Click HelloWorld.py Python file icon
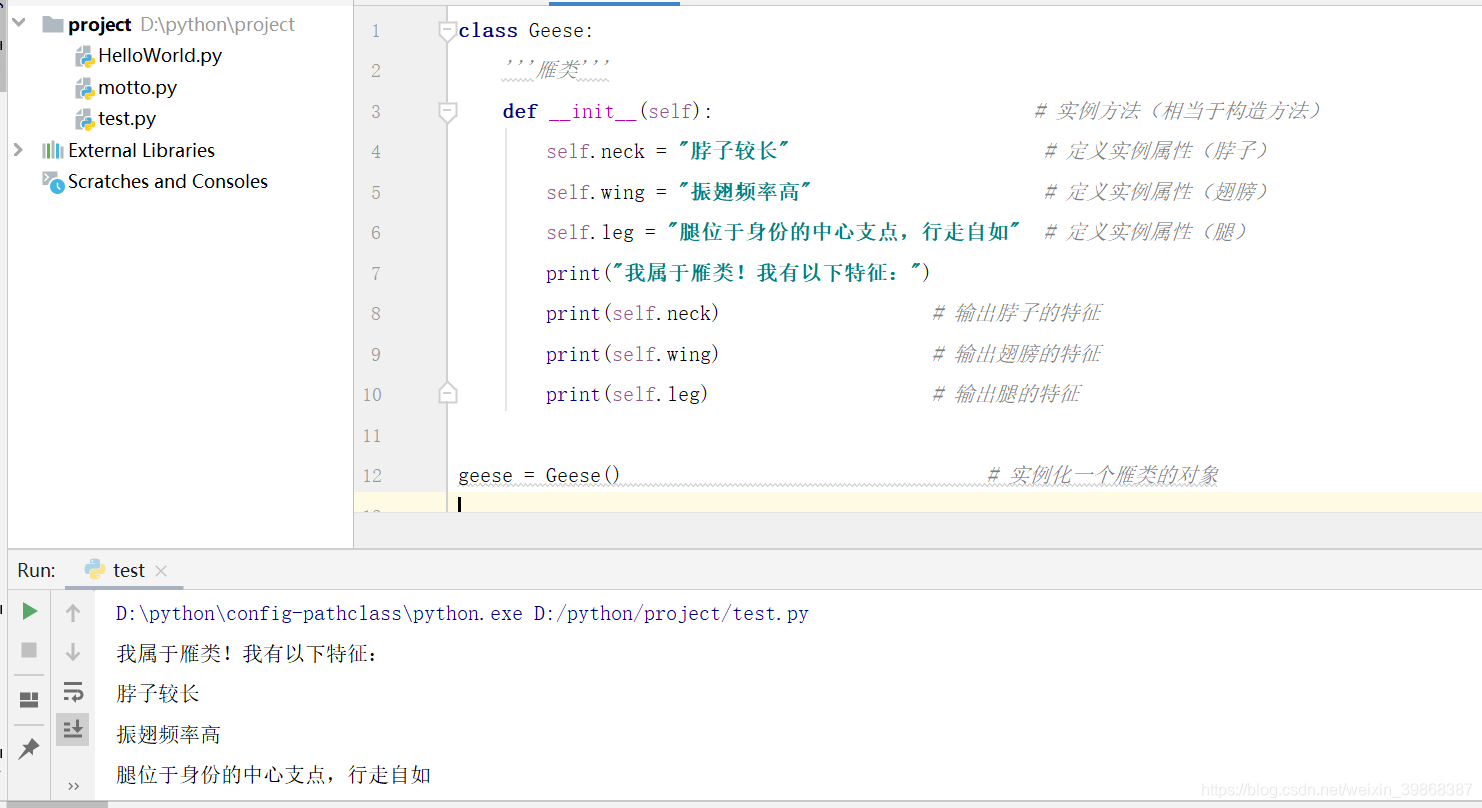This screenshot has width=1482, height=808. click(85, 56)
